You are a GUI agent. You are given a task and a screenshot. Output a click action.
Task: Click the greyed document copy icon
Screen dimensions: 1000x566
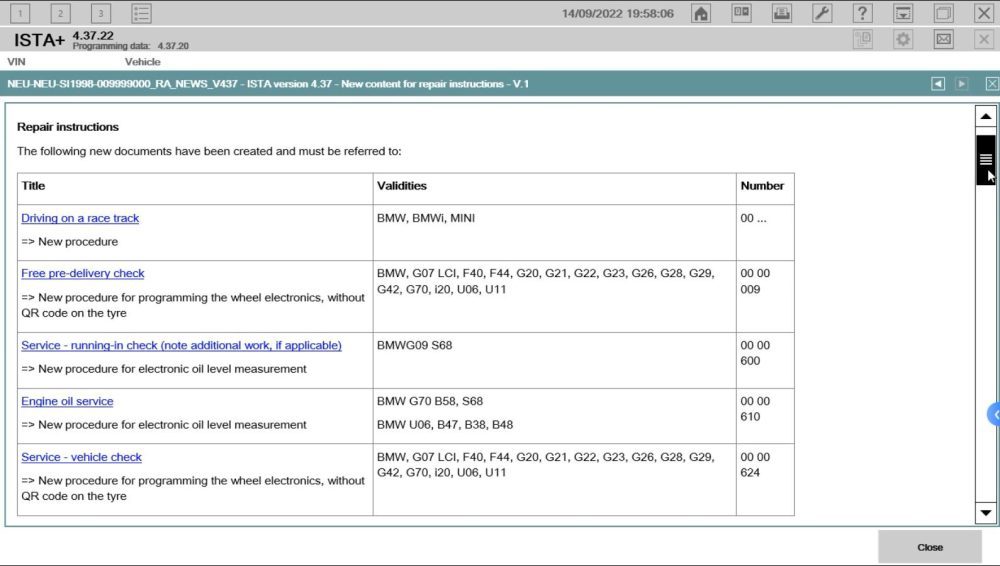862,39
